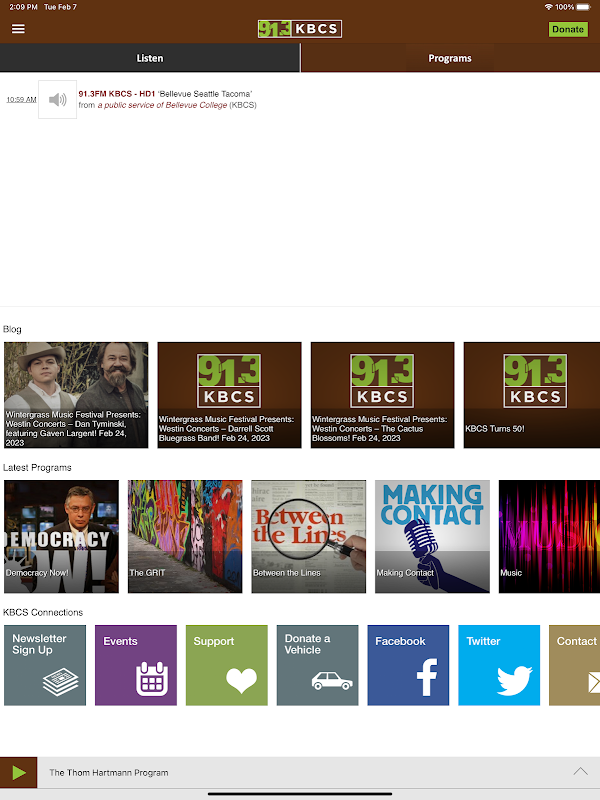Tap the speaker icon for KBCS HD1 stream
600x800 pixels.
click(58, 99)
